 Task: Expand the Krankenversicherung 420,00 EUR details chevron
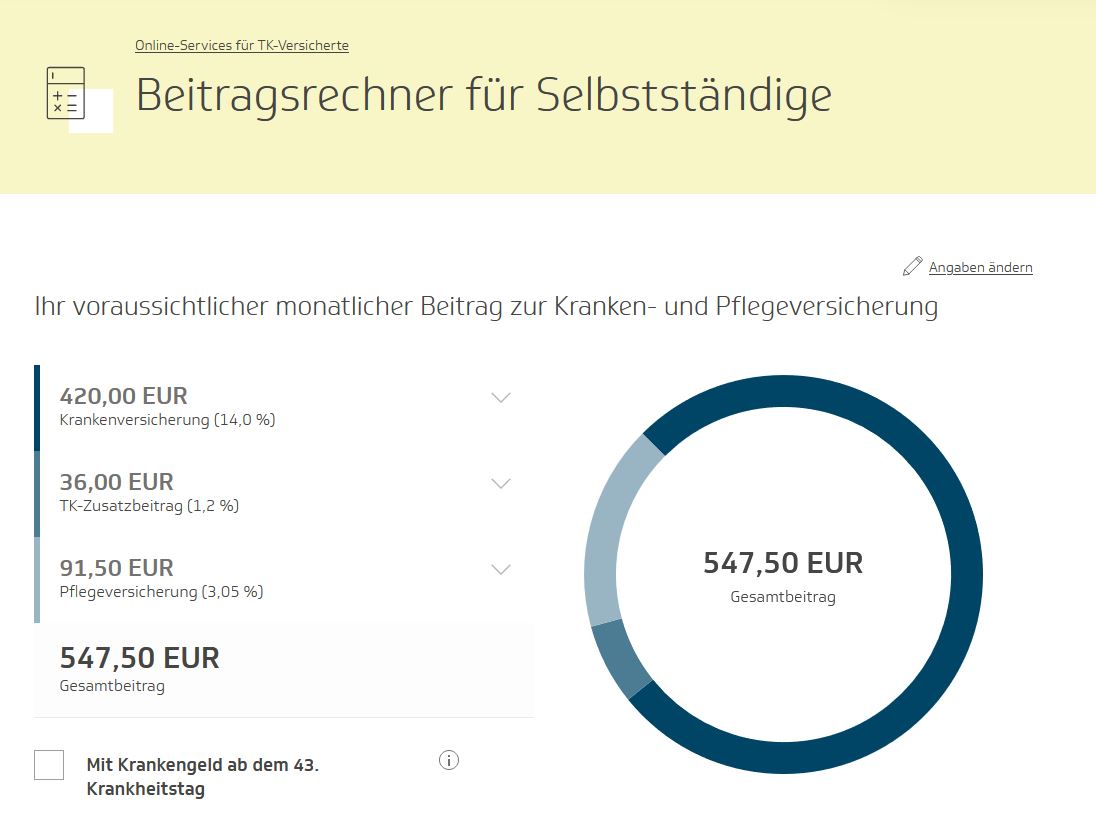click(501, 398)
